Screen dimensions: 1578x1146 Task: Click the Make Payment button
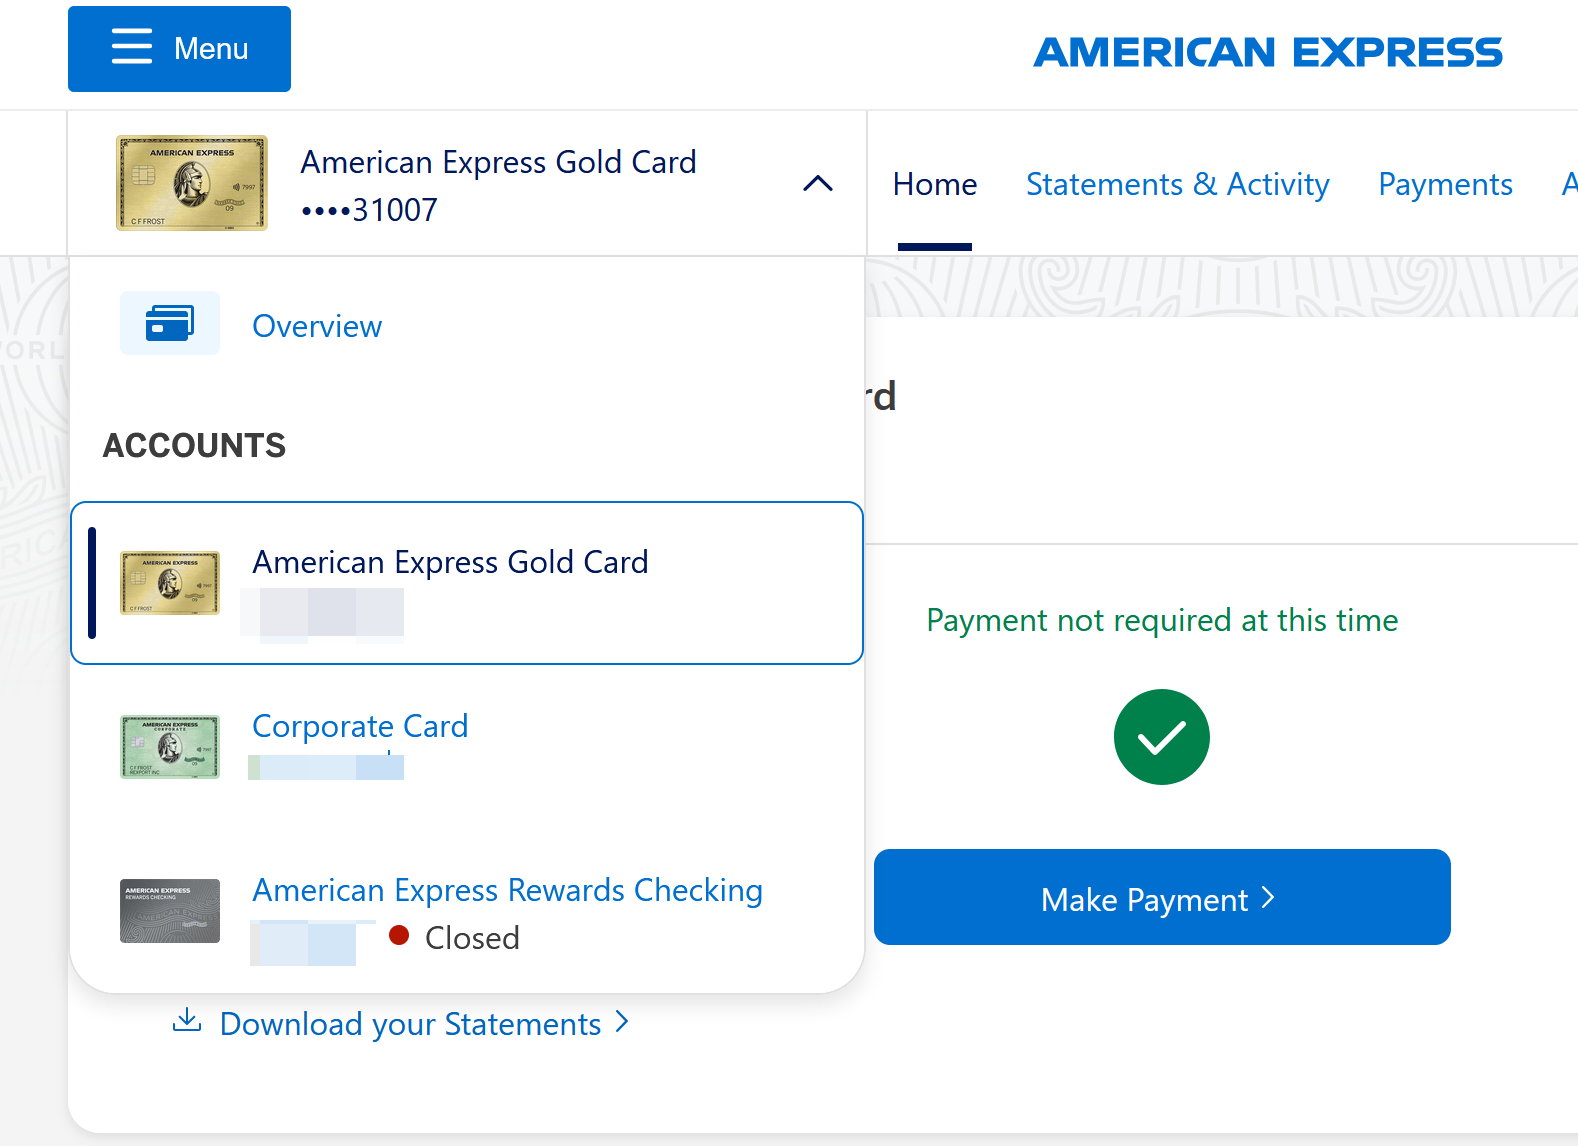click(x=1162, y=897)
